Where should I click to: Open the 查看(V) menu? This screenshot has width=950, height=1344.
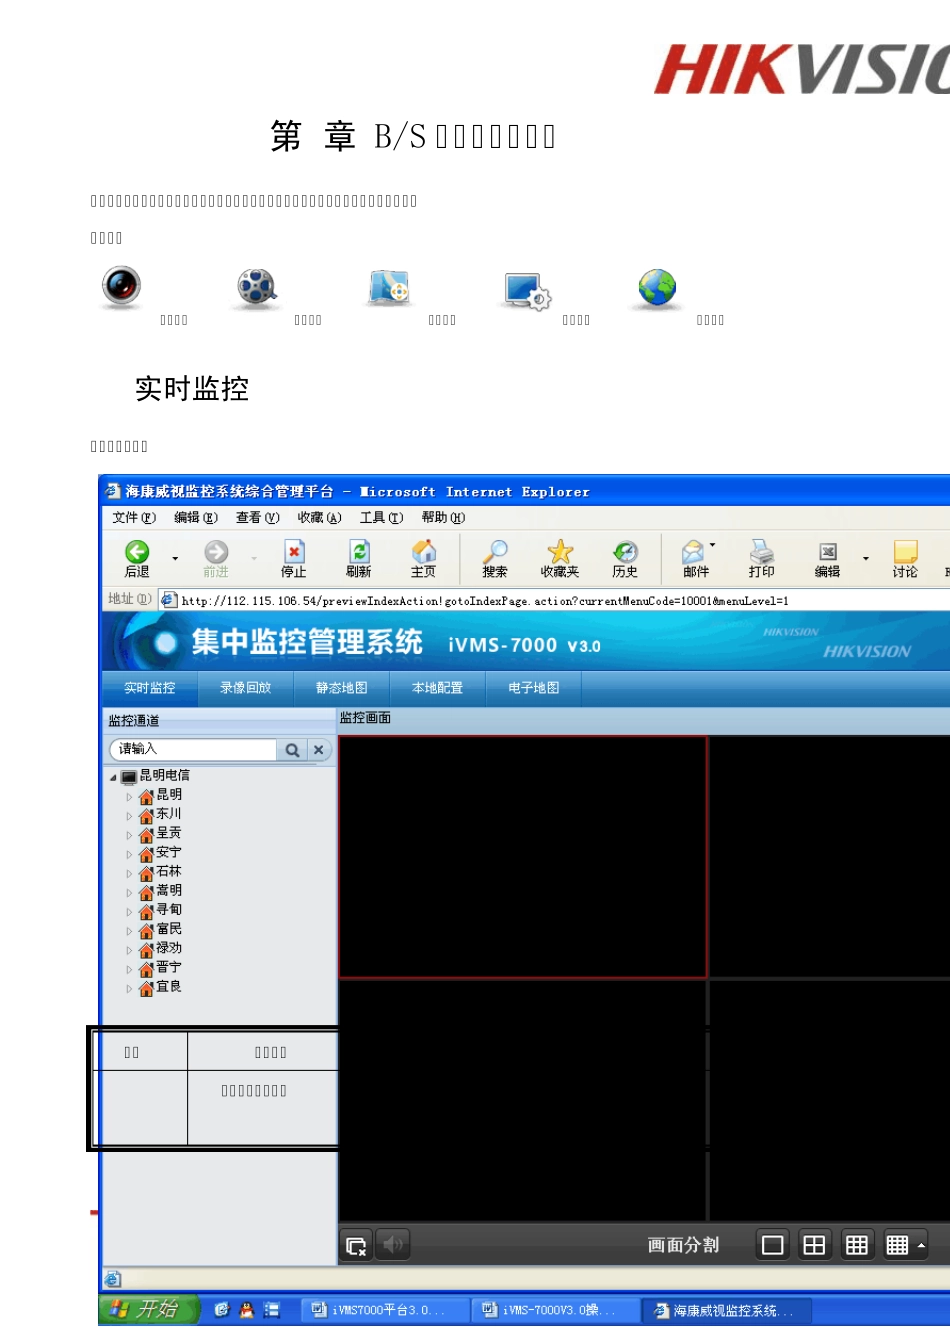[258, 517]
